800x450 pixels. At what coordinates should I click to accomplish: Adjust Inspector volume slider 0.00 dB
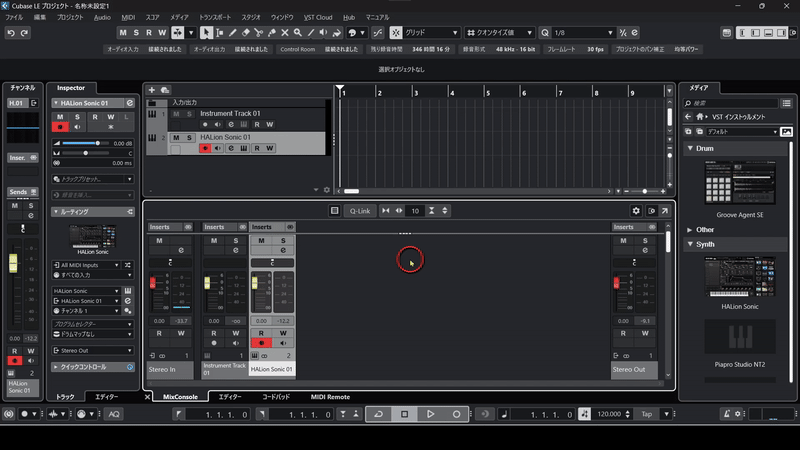click(x=97, y=143)
